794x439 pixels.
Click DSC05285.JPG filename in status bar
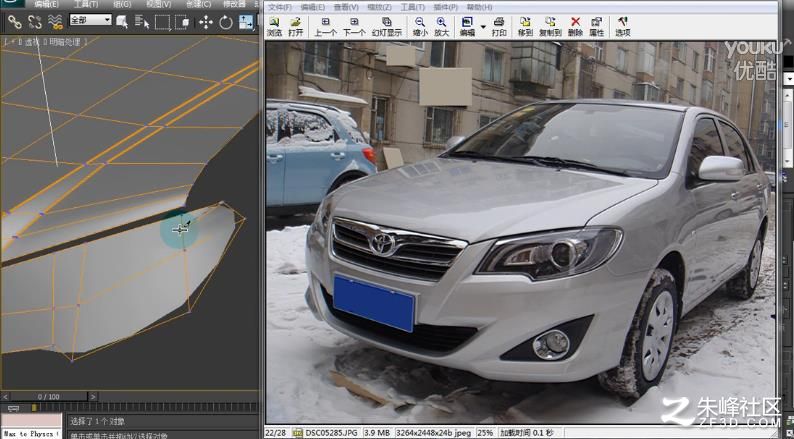[333, 433]
